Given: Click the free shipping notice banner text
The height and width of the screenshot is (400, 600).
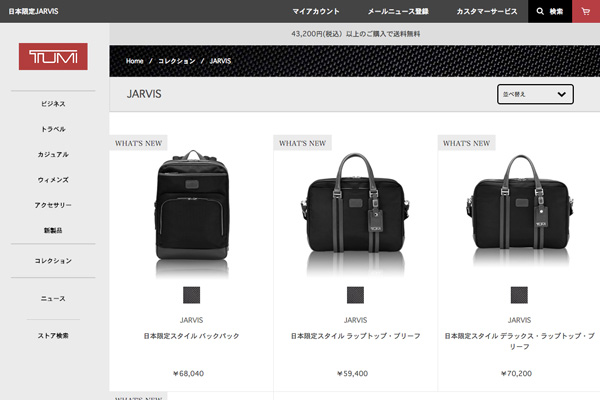Looking at the screenshot, I should click(355, 34).
